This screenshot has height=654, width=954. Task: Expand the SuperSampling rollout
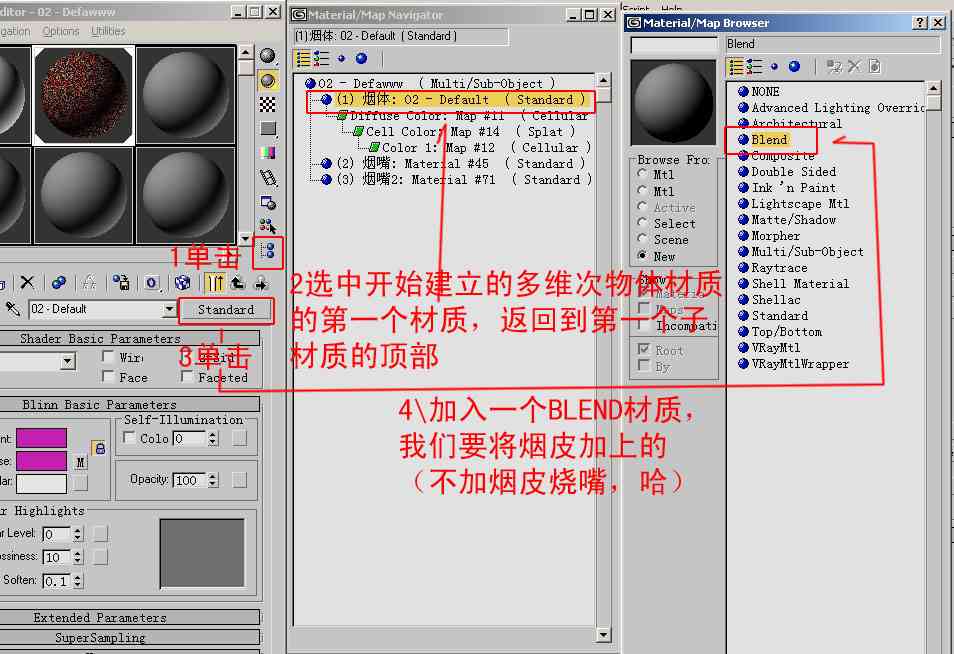(130, 637)
